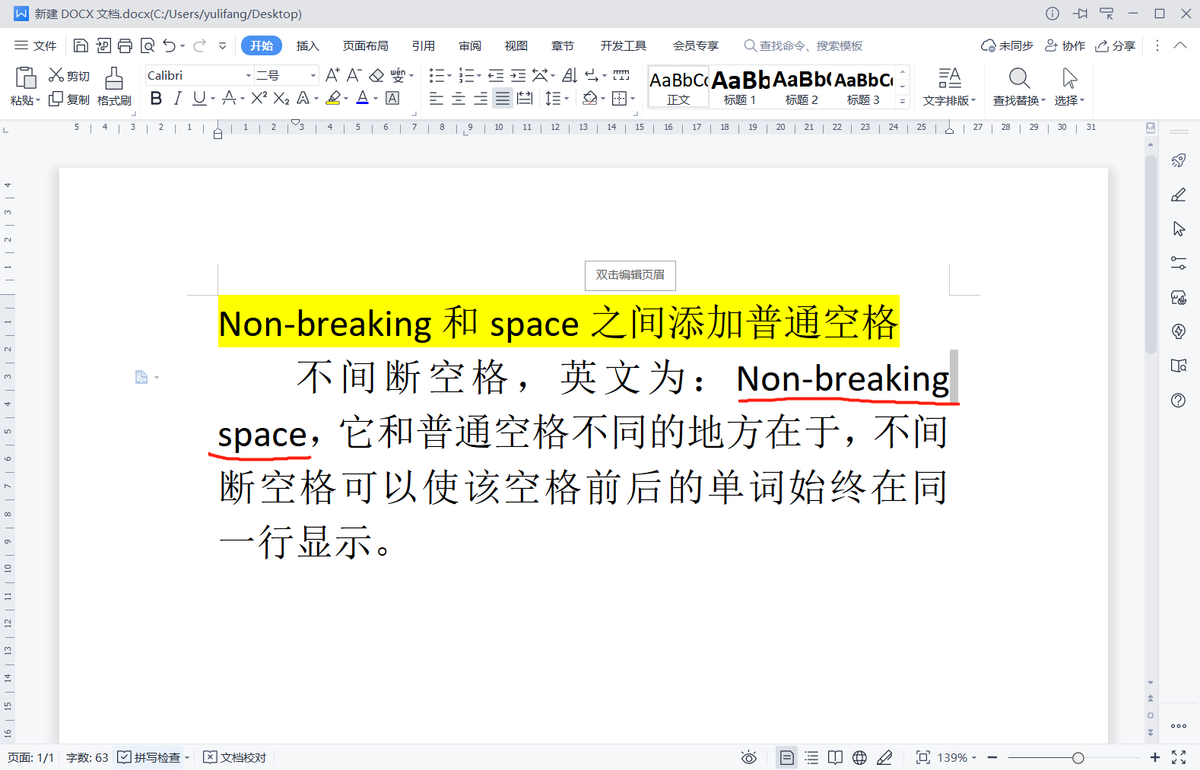Image resolution: width=1200 pixels, height=770 pixels.
Task: Open bullet list style dropdown arrow
Action: [450, 76]
